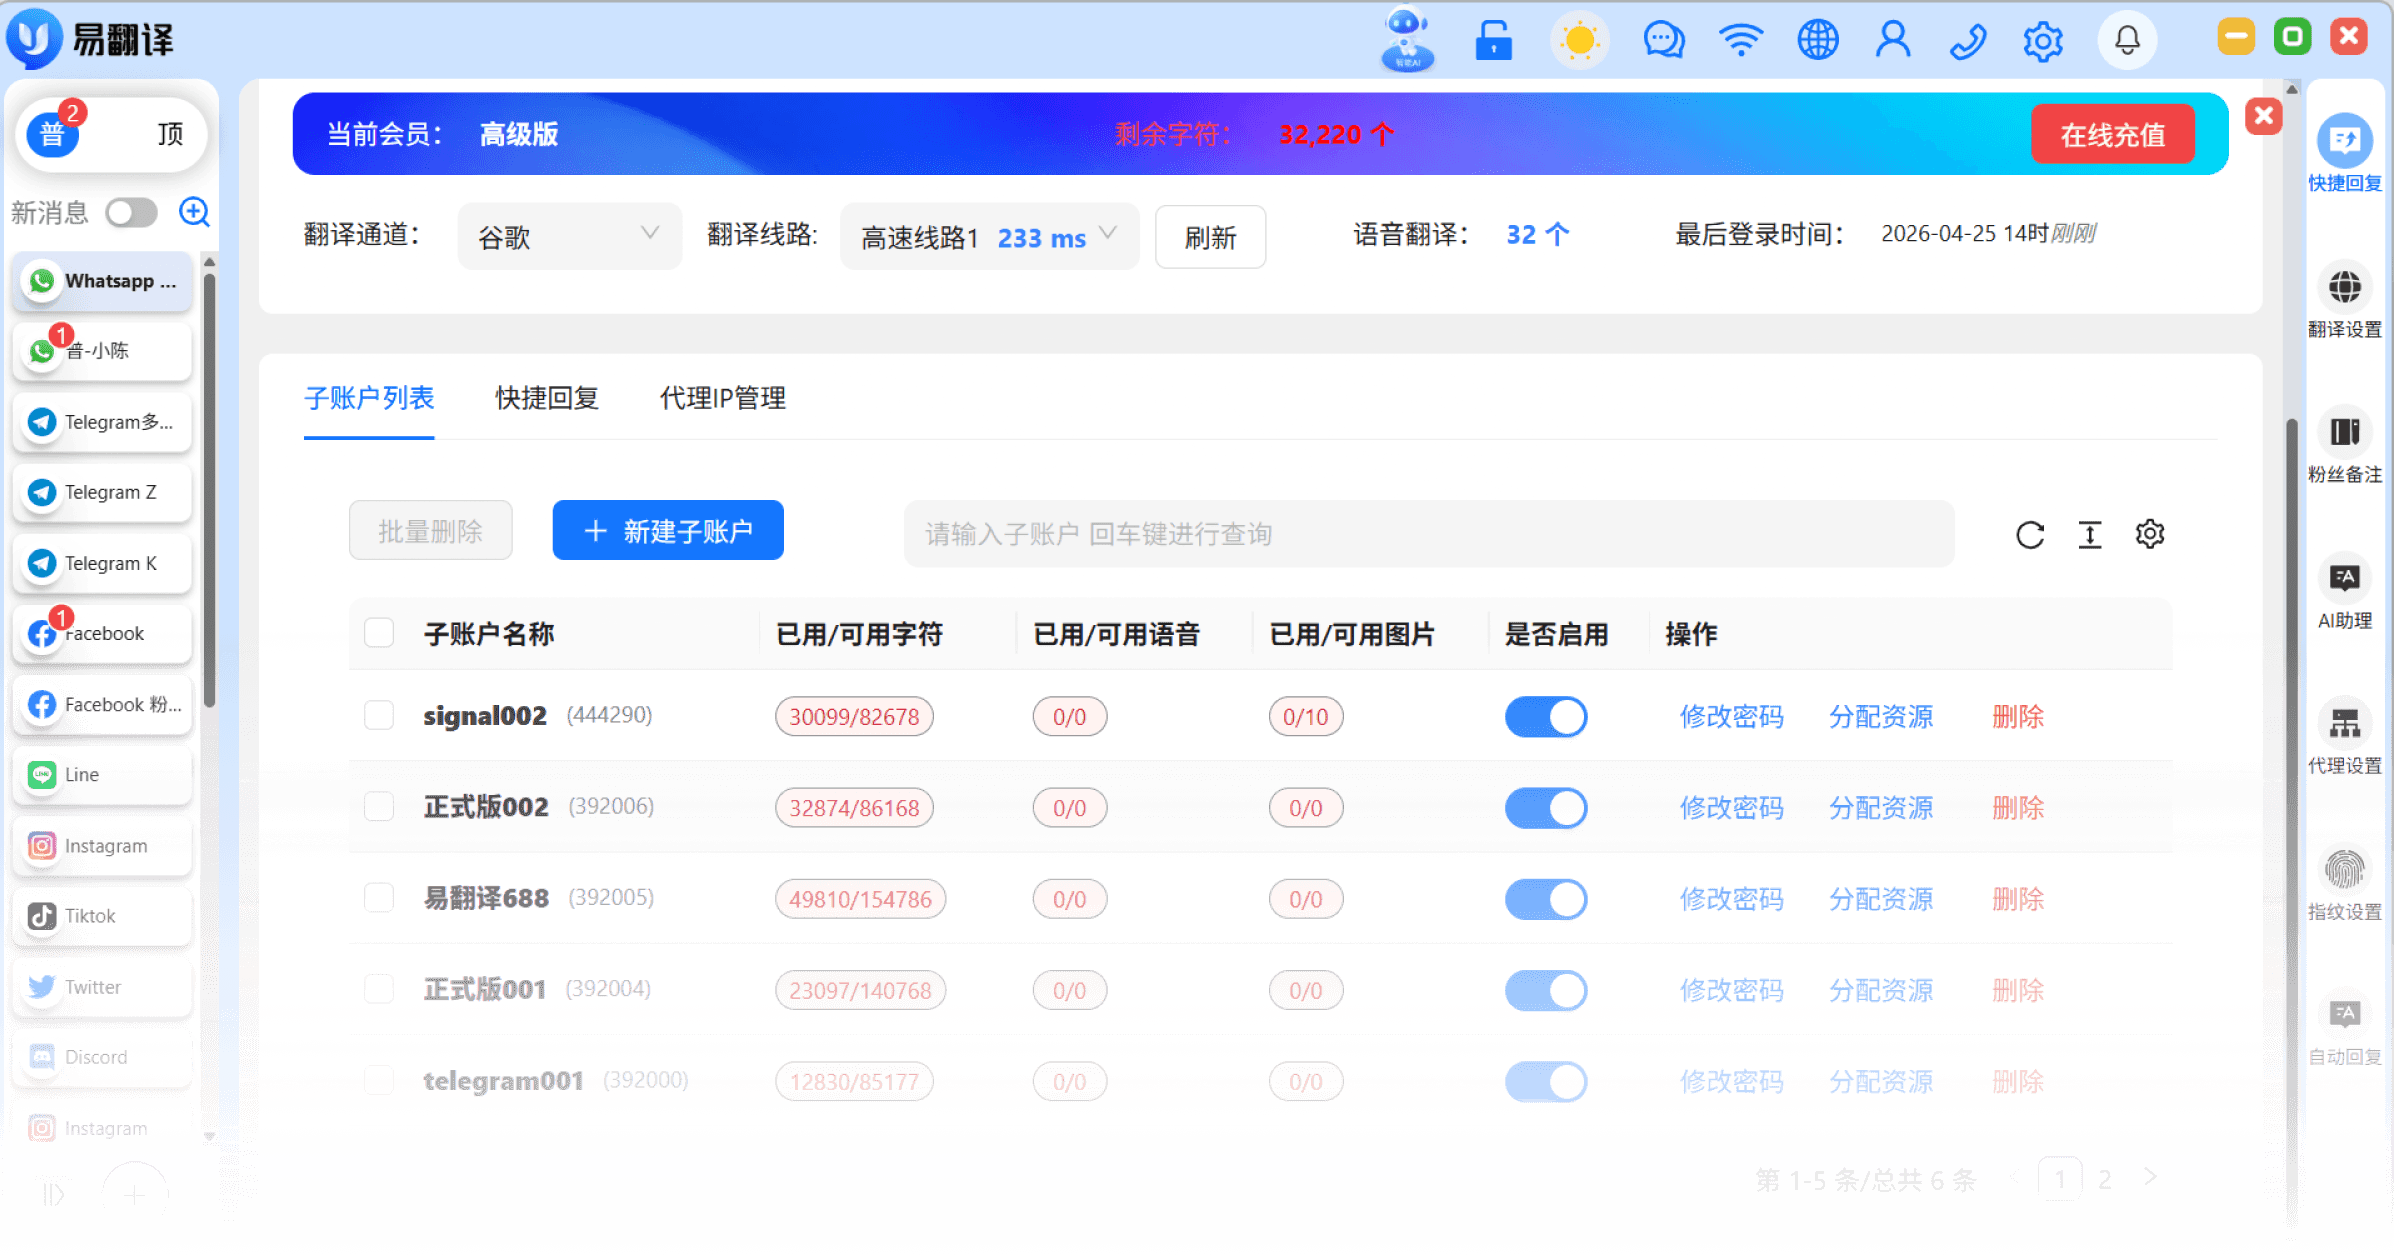Click the 刷新 button
The height and width of the screenshot is (1260, 2400).
[x=1210, y=237]
